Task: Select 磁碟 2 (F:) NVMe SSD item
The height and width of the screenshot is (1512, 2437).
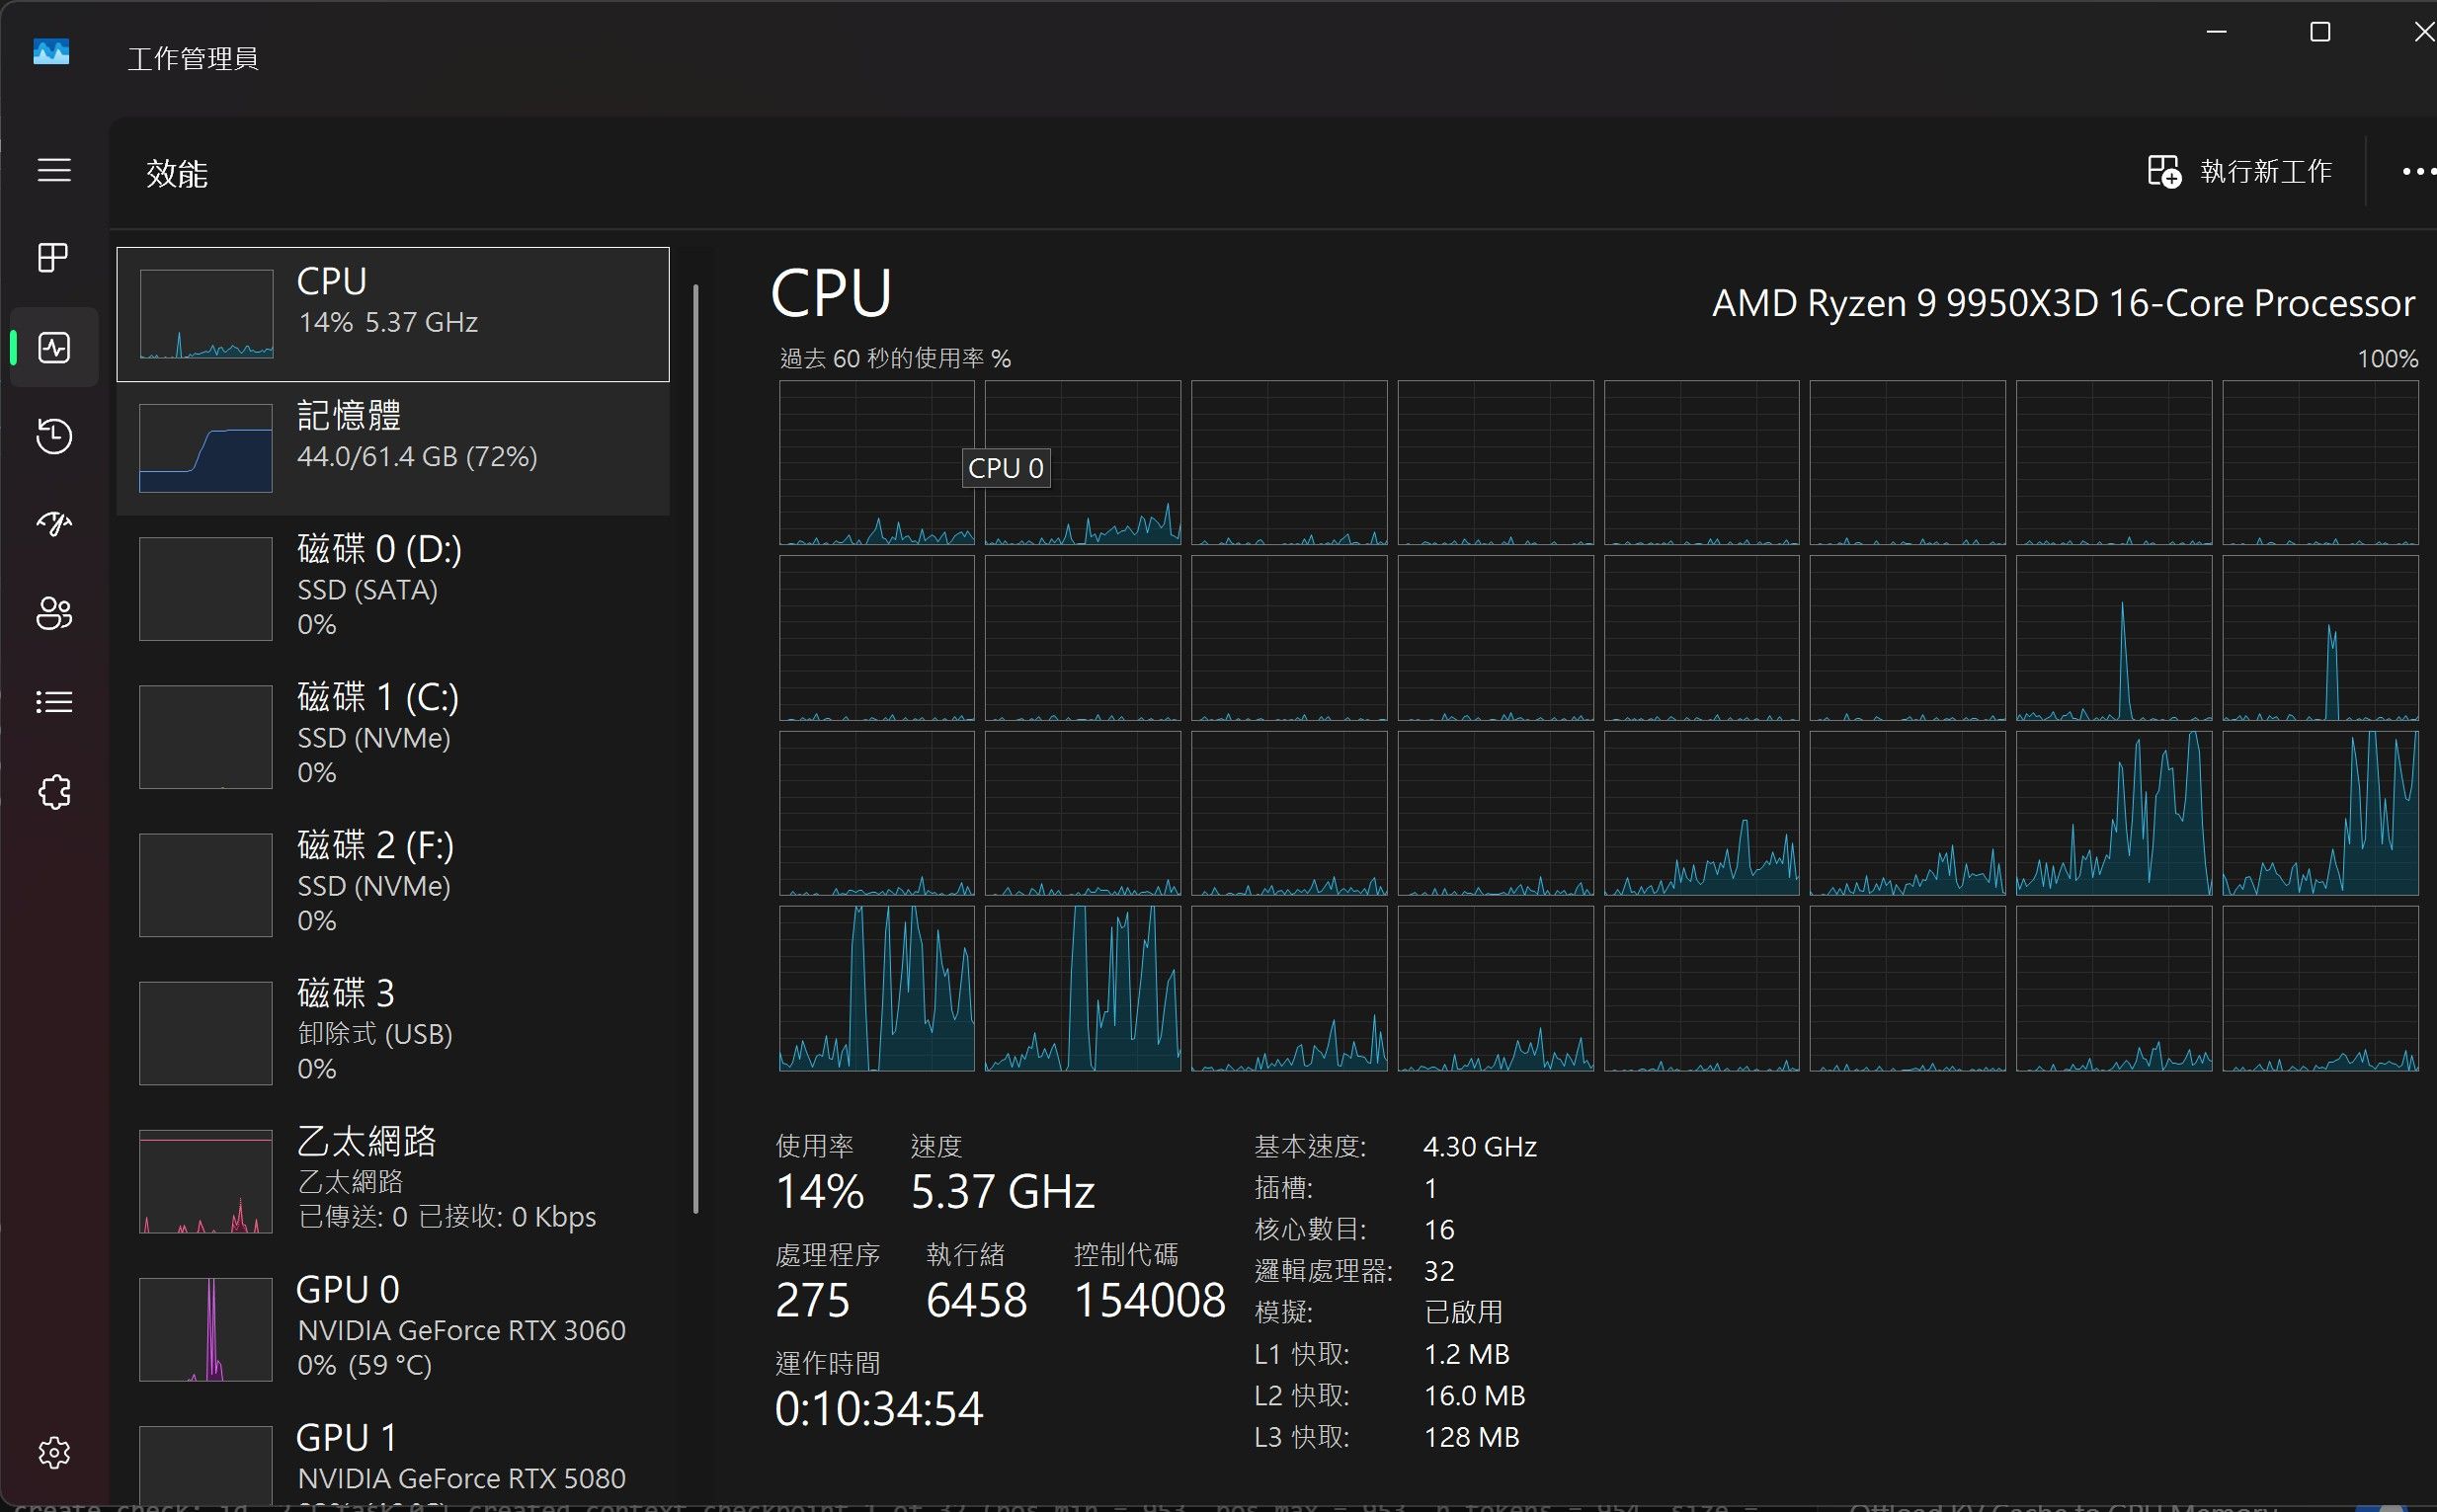Action: [x=393, y=884]
